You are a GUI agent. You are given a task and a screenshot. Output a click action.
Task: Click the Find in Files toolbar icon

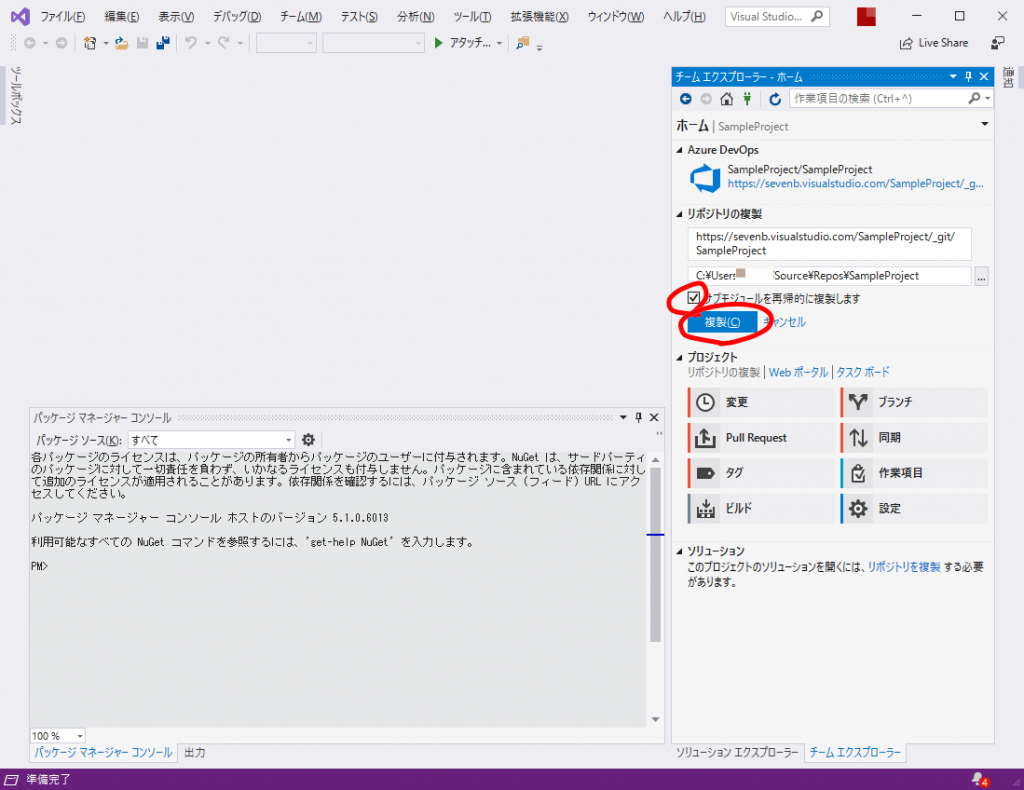(x=522, y=43)
